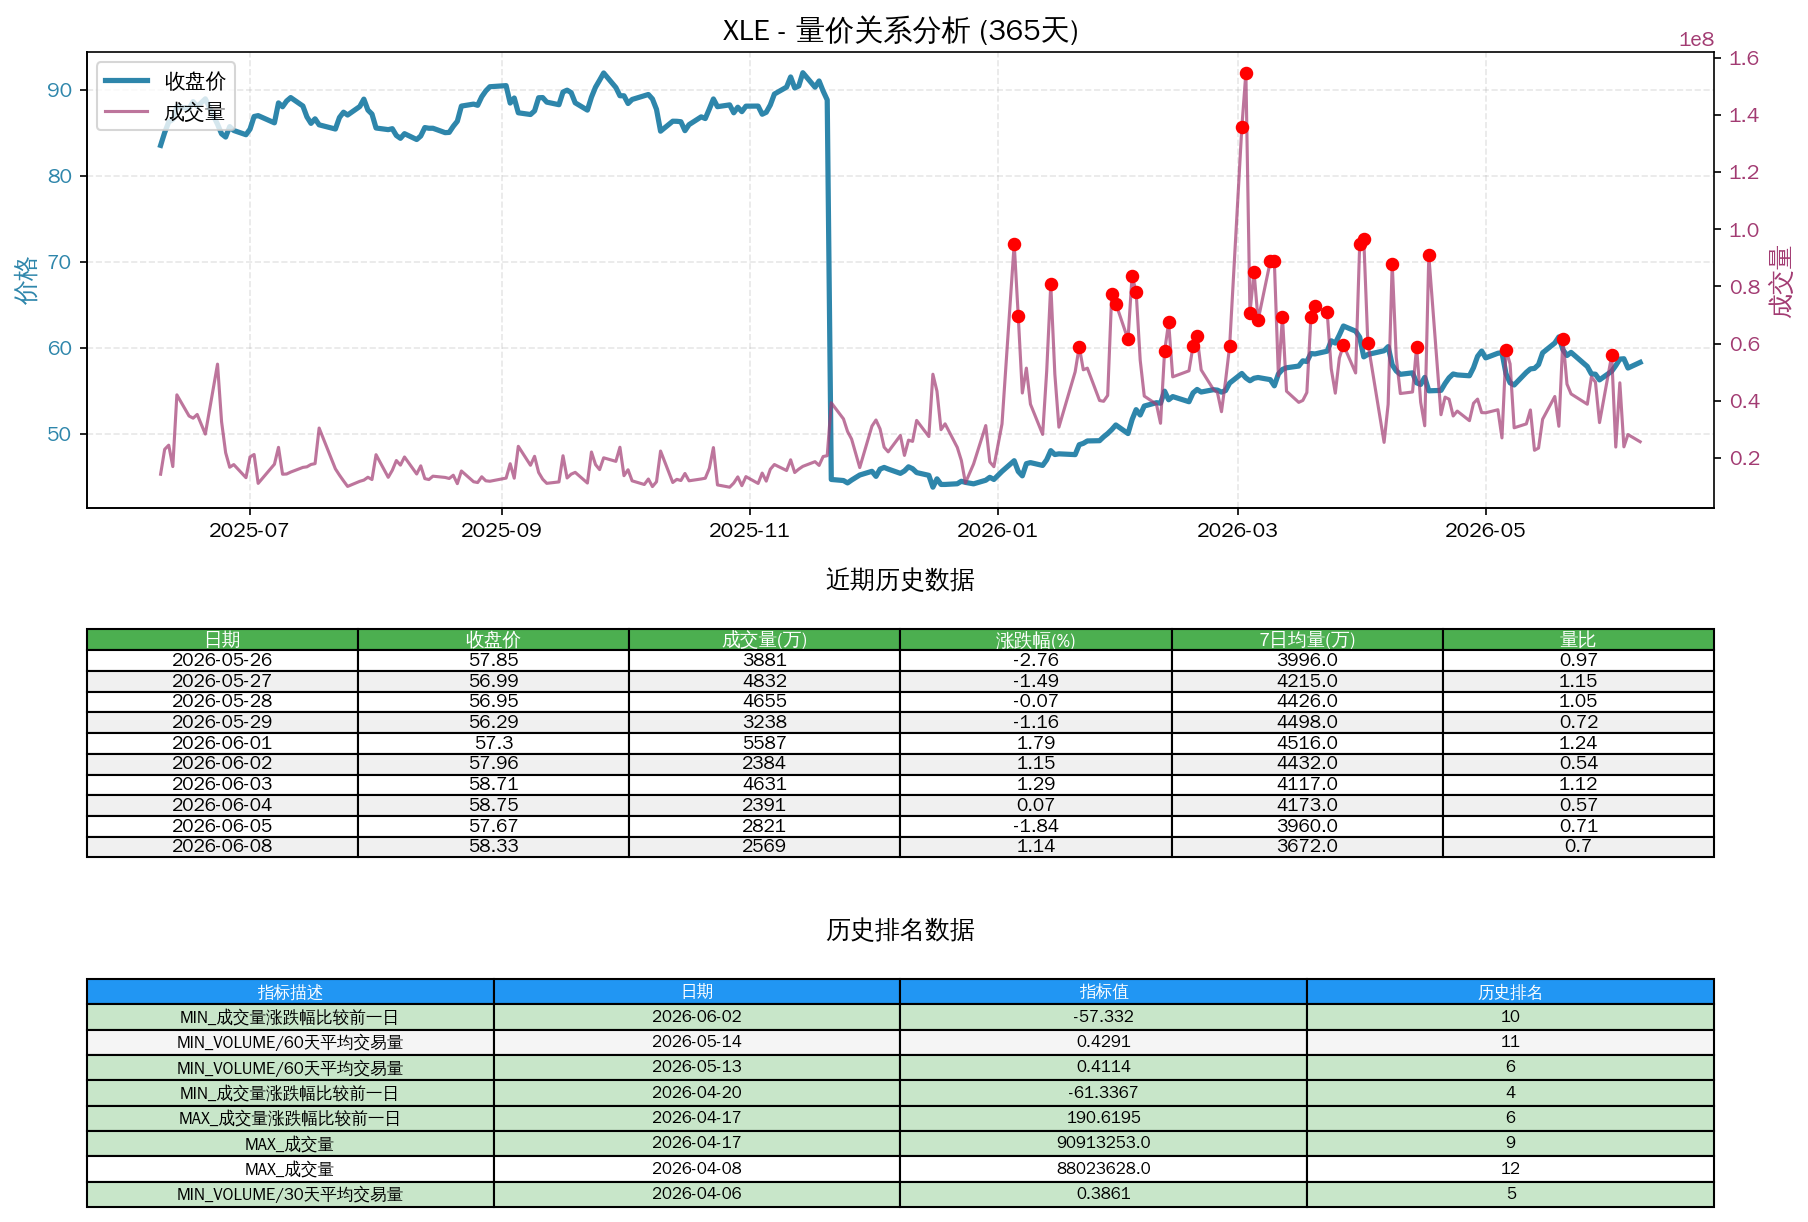Screen dimensions: 1808x1222
Task: Click ranking date 2026-05-14
Action: point(697,1042)
